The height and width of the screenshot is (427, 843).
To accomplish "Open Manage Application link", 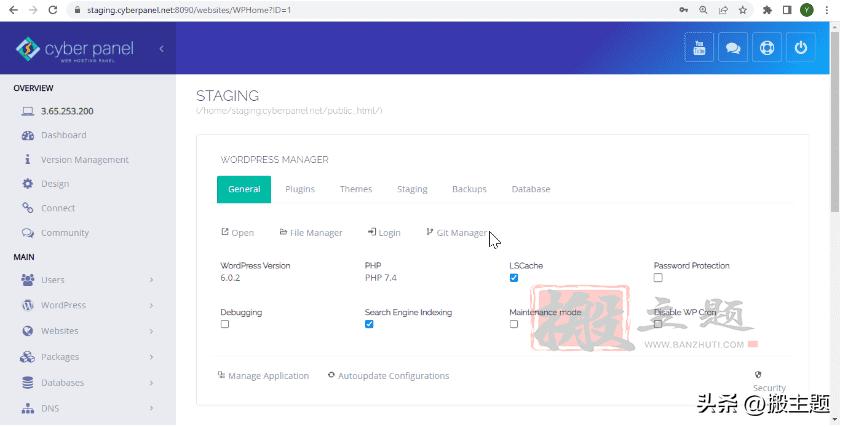I will [x=263, y=376].
